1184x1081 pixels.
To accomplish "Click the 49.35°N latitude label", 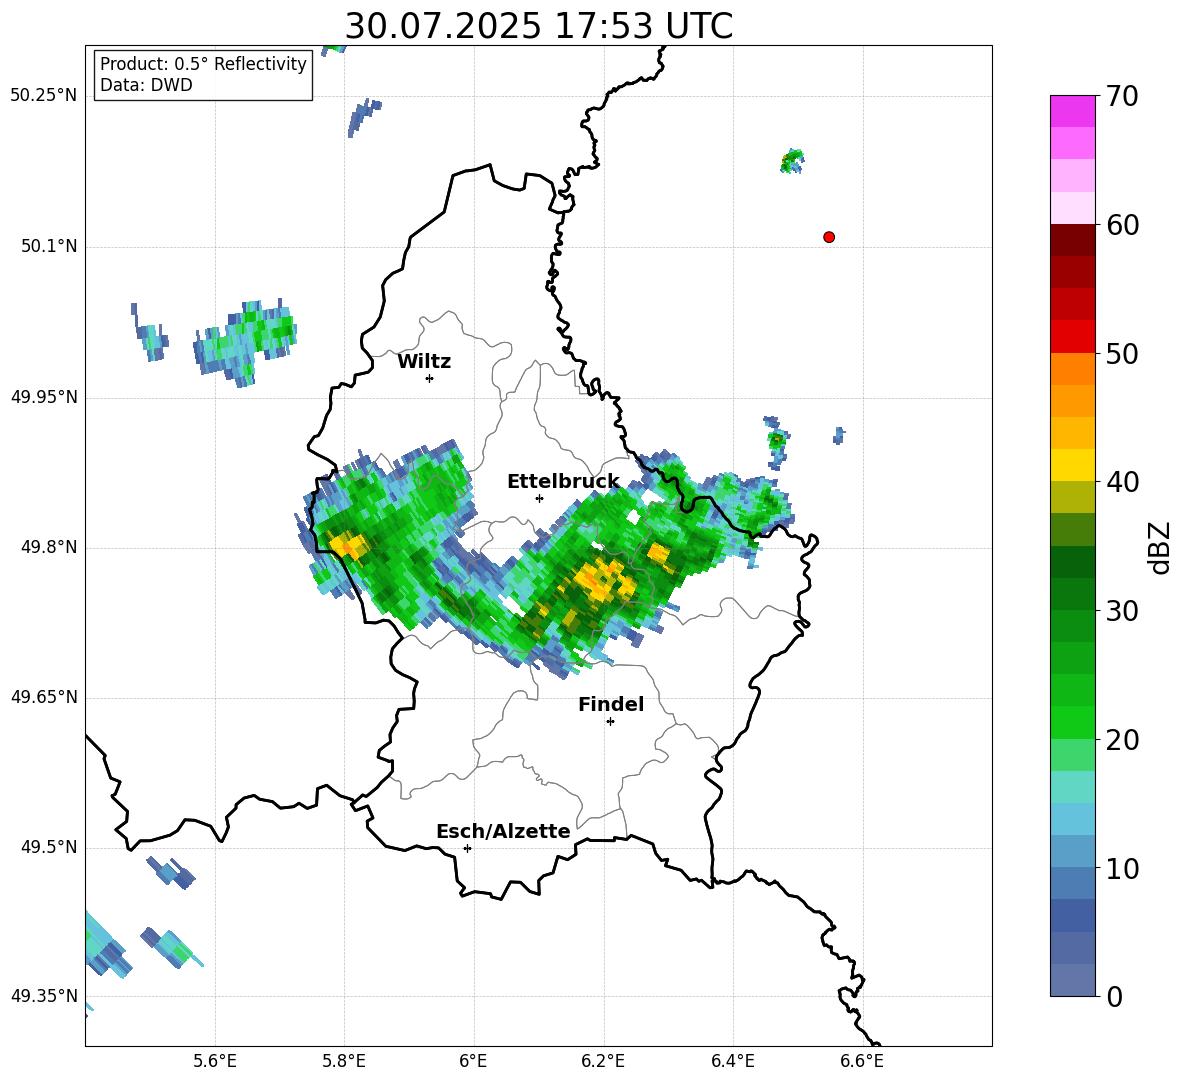I will coord(44,996).
